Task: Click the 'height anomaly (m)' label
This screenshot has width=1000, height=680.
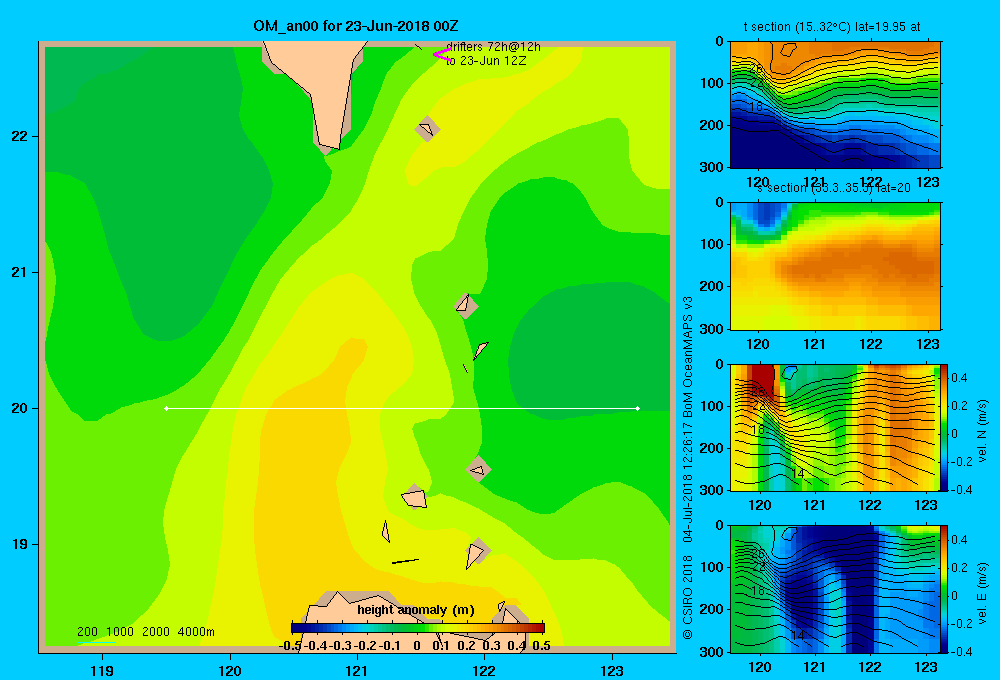Action: point(416,610)
